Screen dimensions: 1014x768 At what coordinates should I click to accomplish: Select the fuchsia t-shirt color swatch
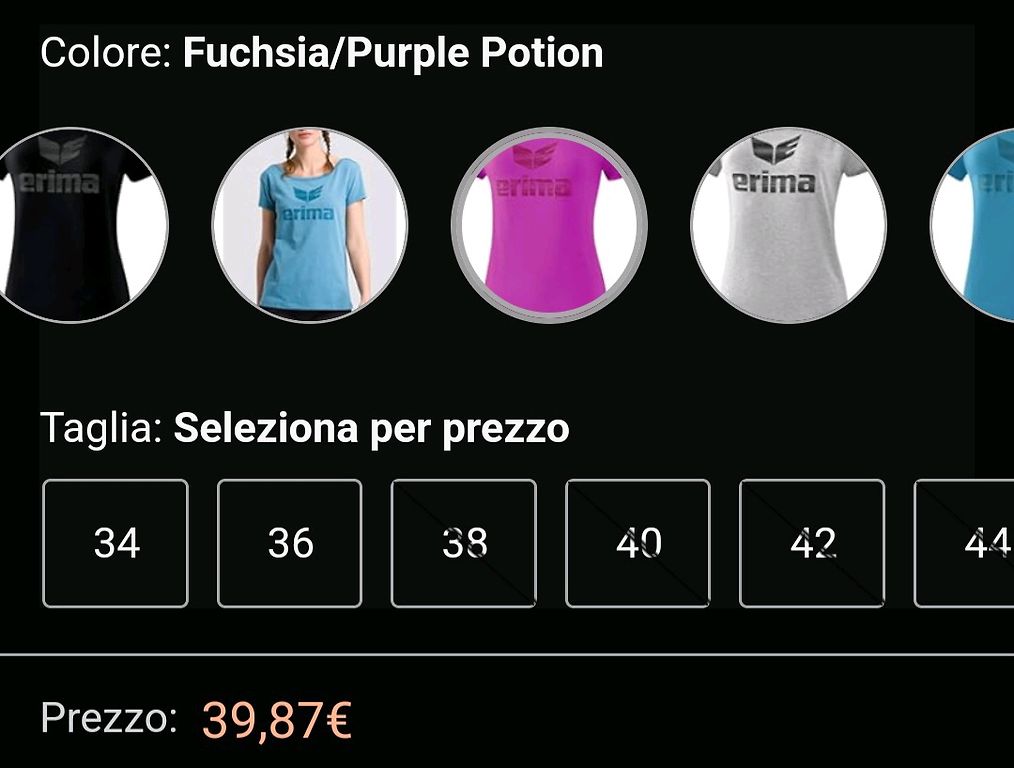click(x=549, y=224)
